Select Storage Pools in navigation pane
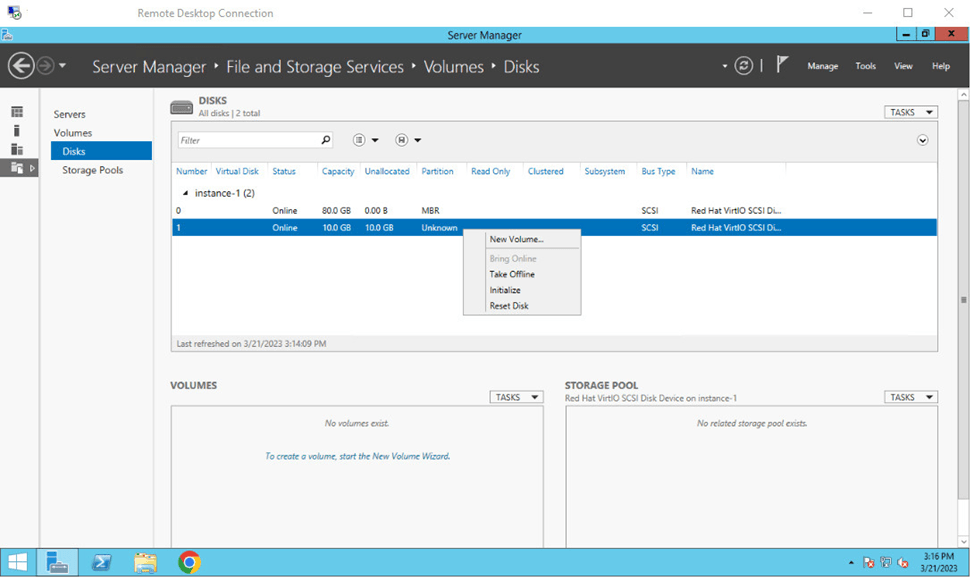 tap(93, 170)
